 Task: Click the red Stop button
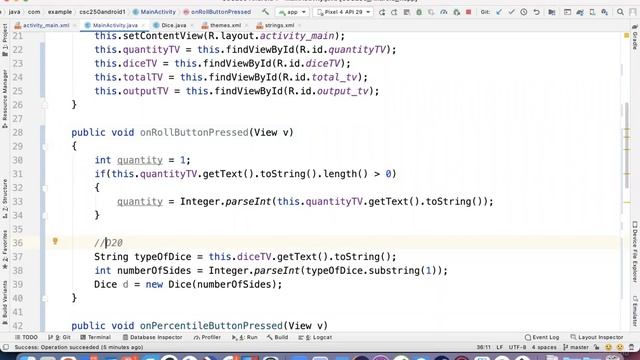click(x=469, y=12)
